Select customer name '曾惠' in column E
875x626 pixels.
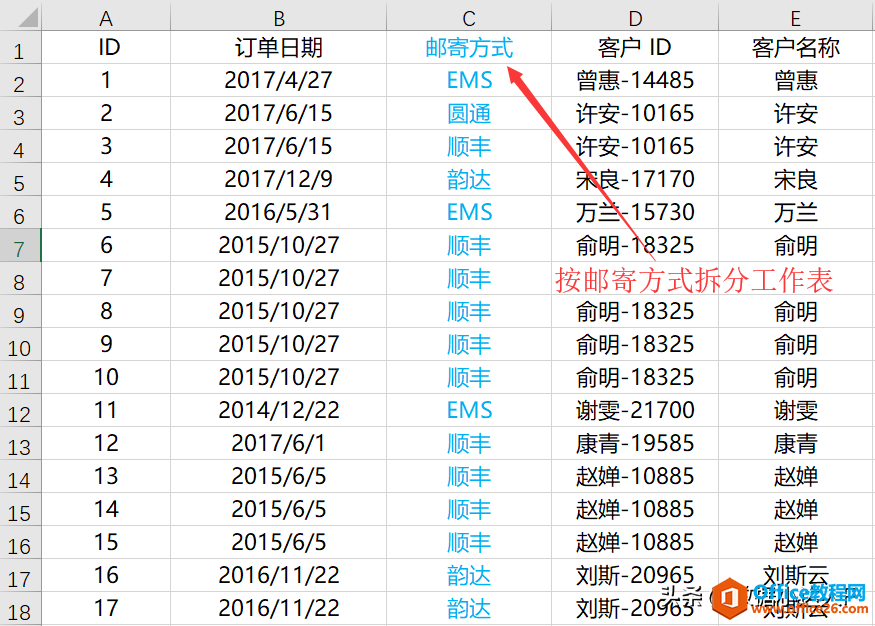point(796,80)
